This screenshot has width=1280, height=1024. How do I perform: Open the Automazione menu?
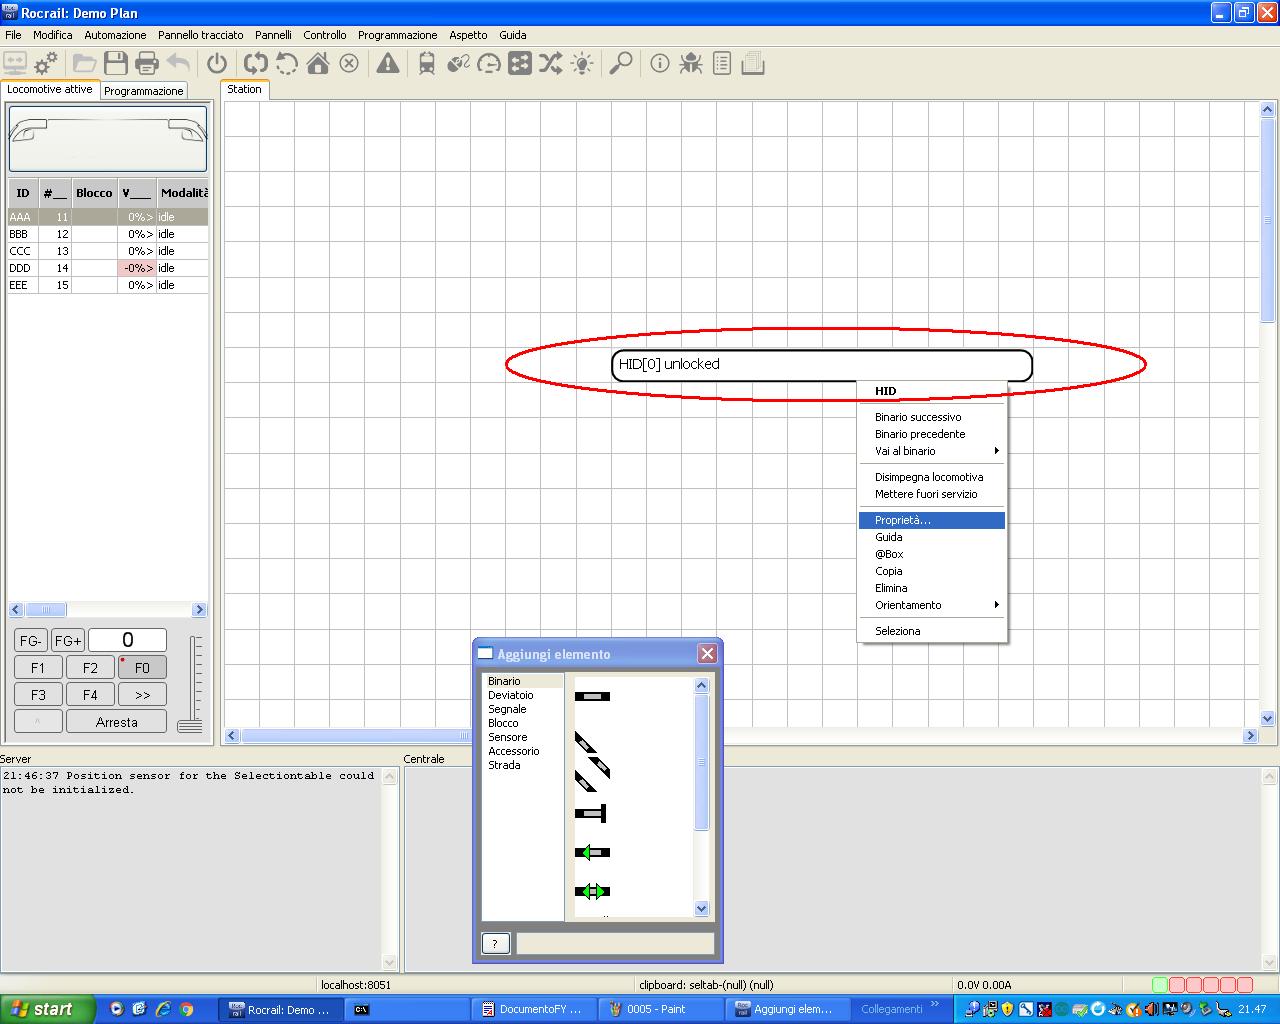click(x=115, y=35)
